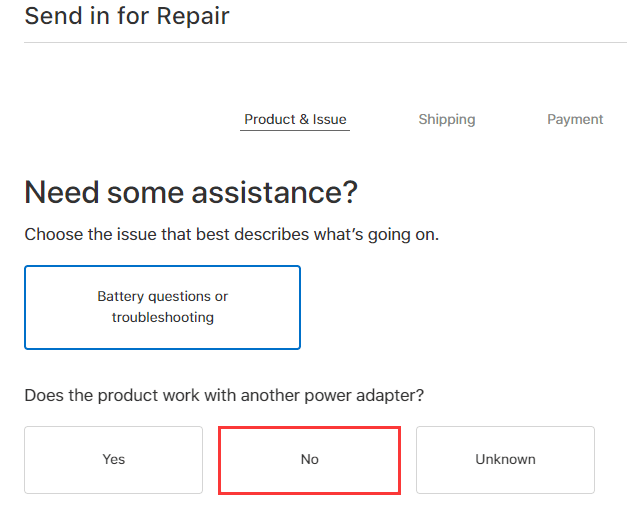Viewport: 627px width, 524px height.
Task: Click the Need some assistance? heading
Action: [191, 192]
